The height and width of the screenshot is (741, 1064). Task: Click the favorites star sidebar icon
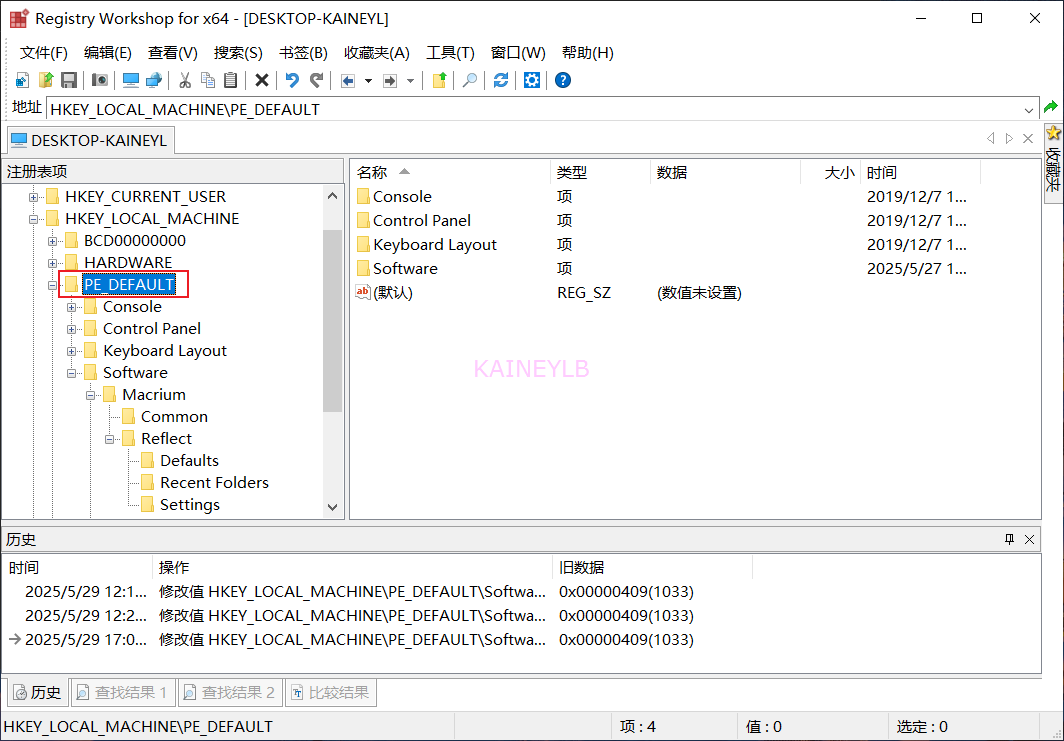click(x=1054, y=133)
